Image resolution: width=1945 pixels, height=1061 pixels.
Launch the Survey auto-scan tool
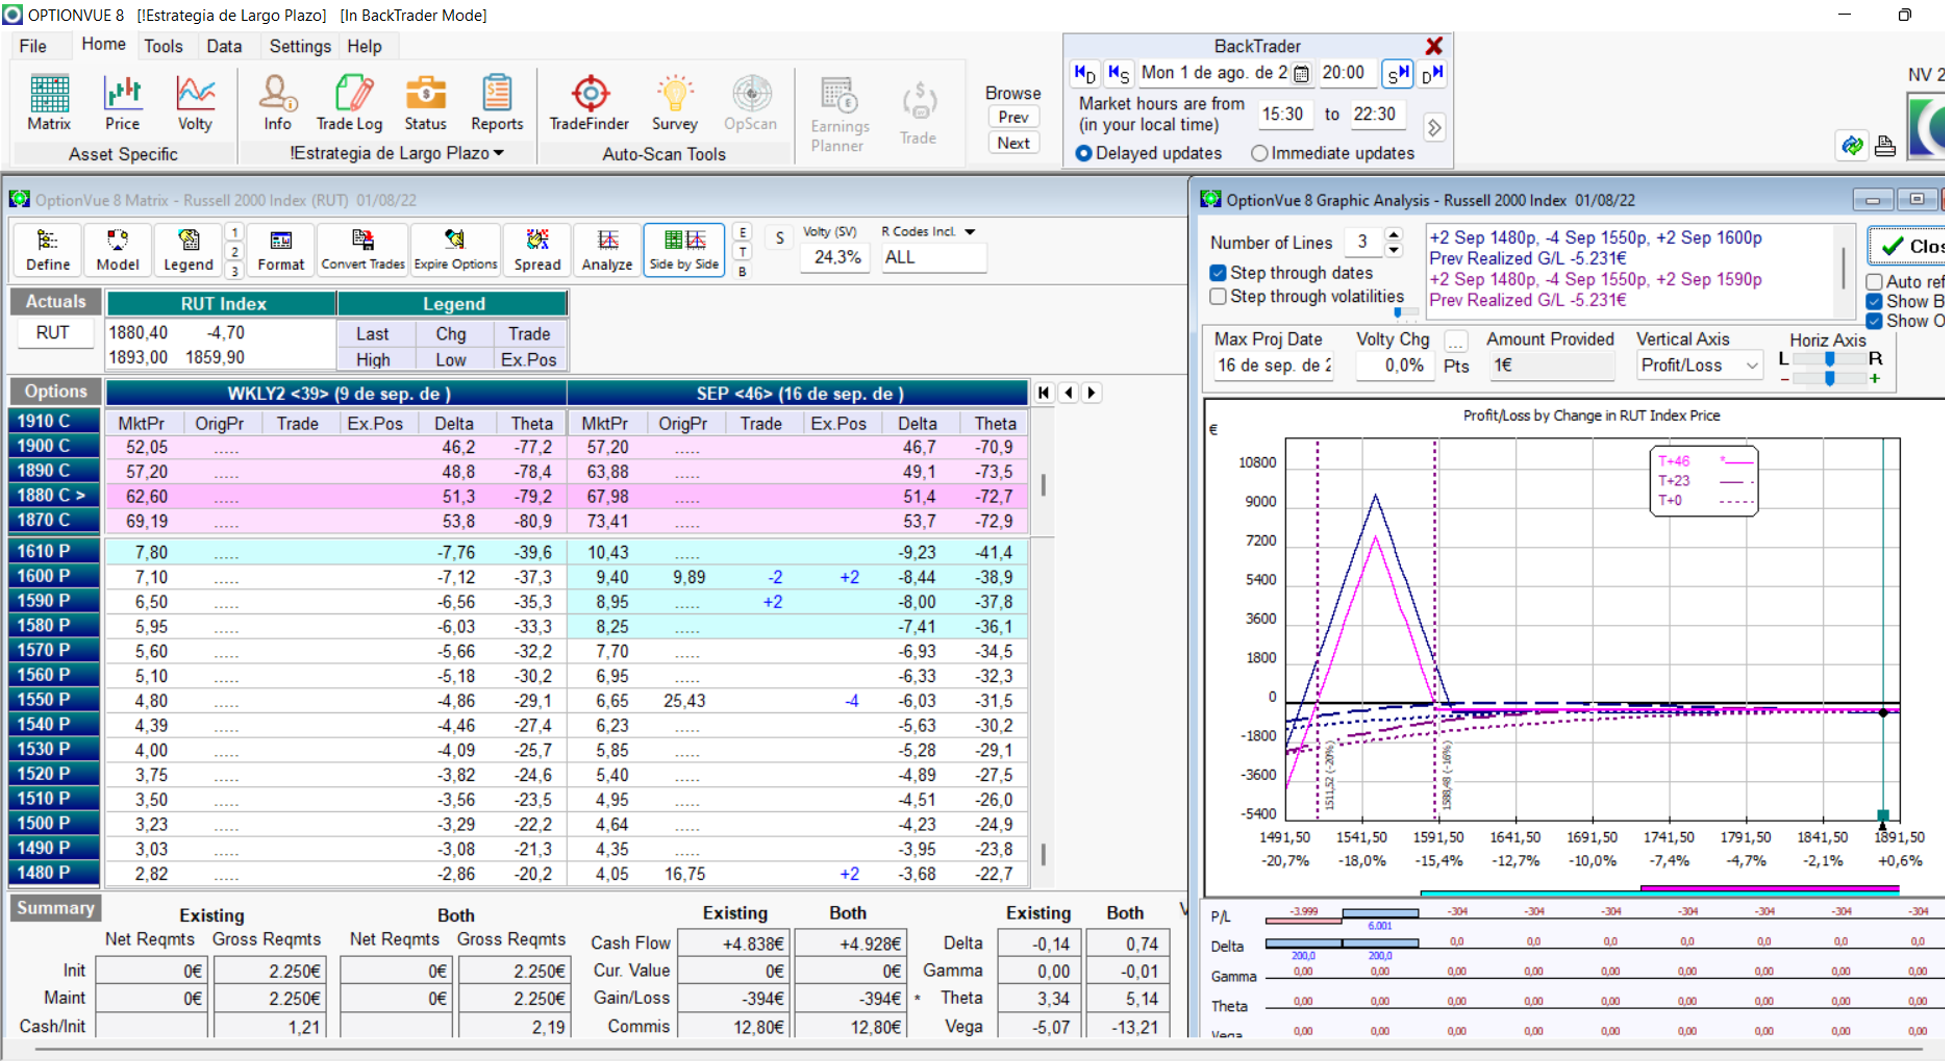674,103
